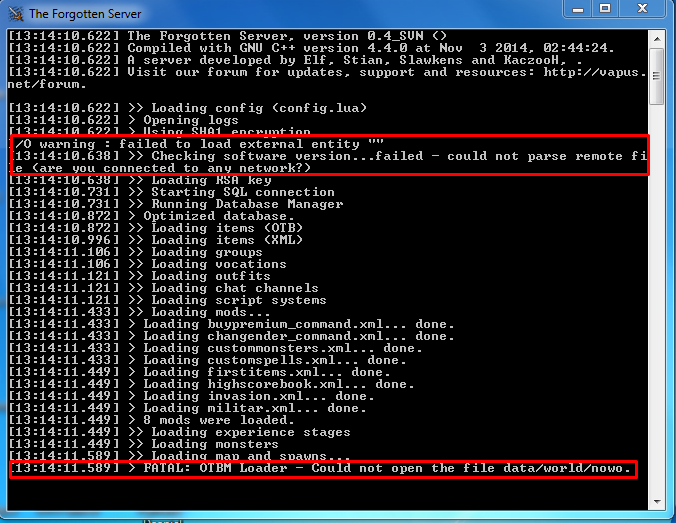Click the 'Loading experience stages' line
Image resolution: width=676 pixels, height=523 pixels.
click(x=180, y=432)
